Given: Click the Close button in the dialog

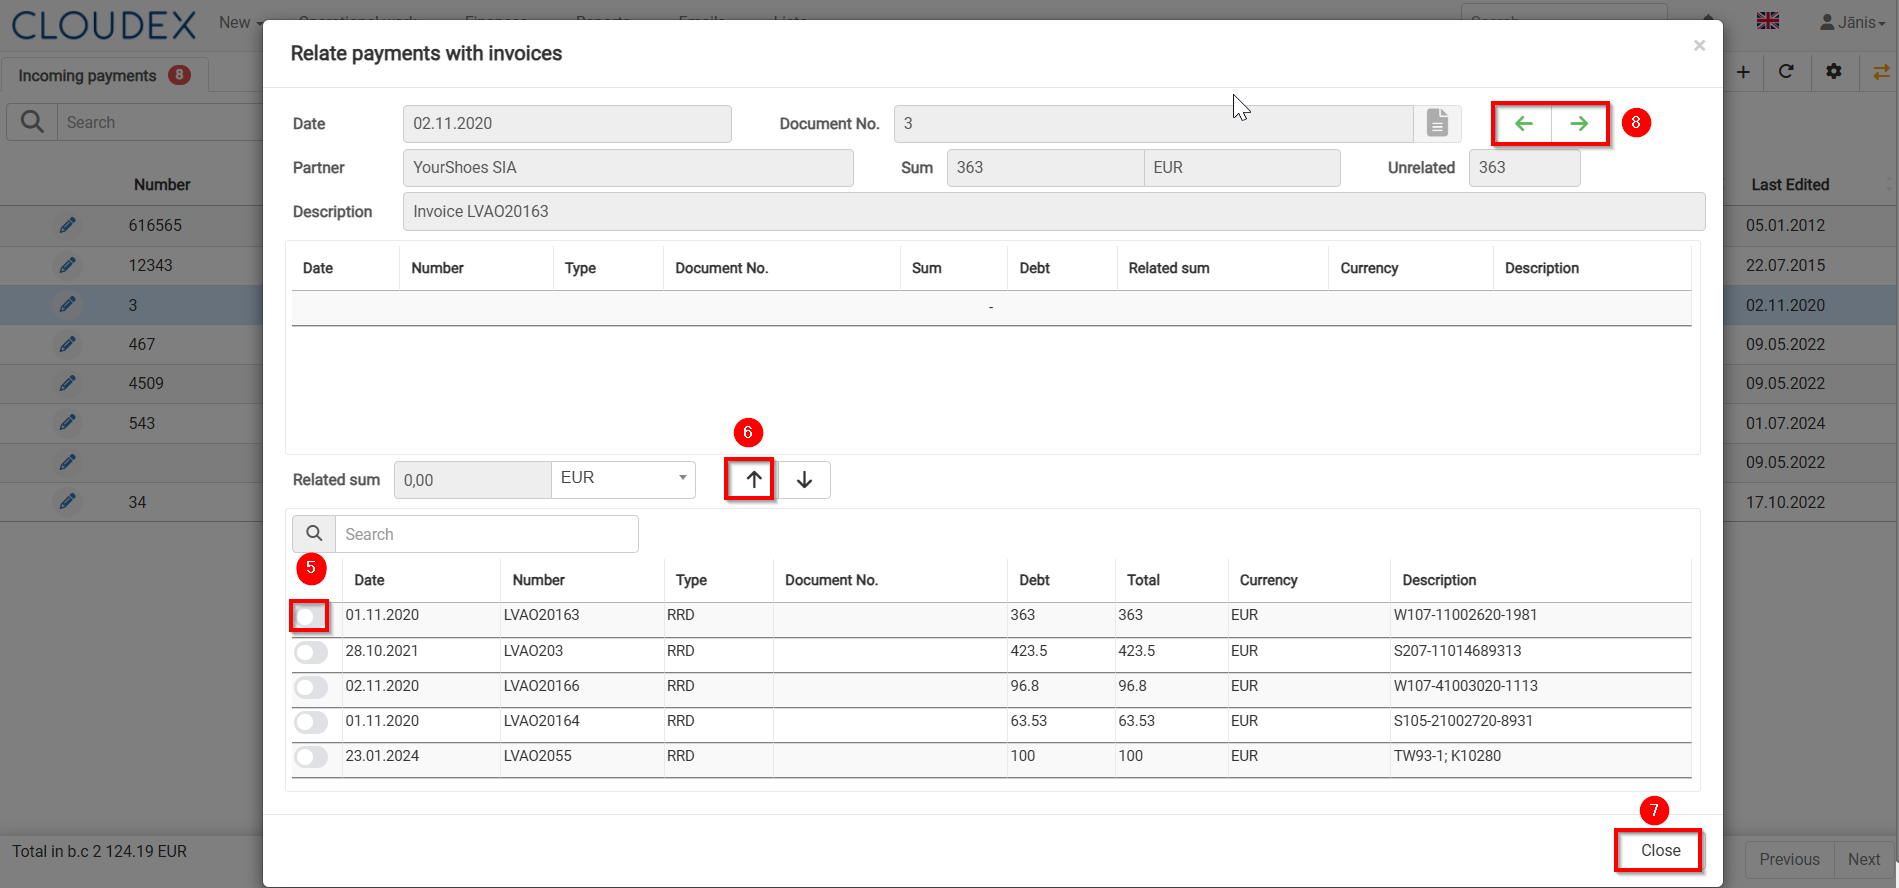Looking at the screenshot, I should (1660, 850).
